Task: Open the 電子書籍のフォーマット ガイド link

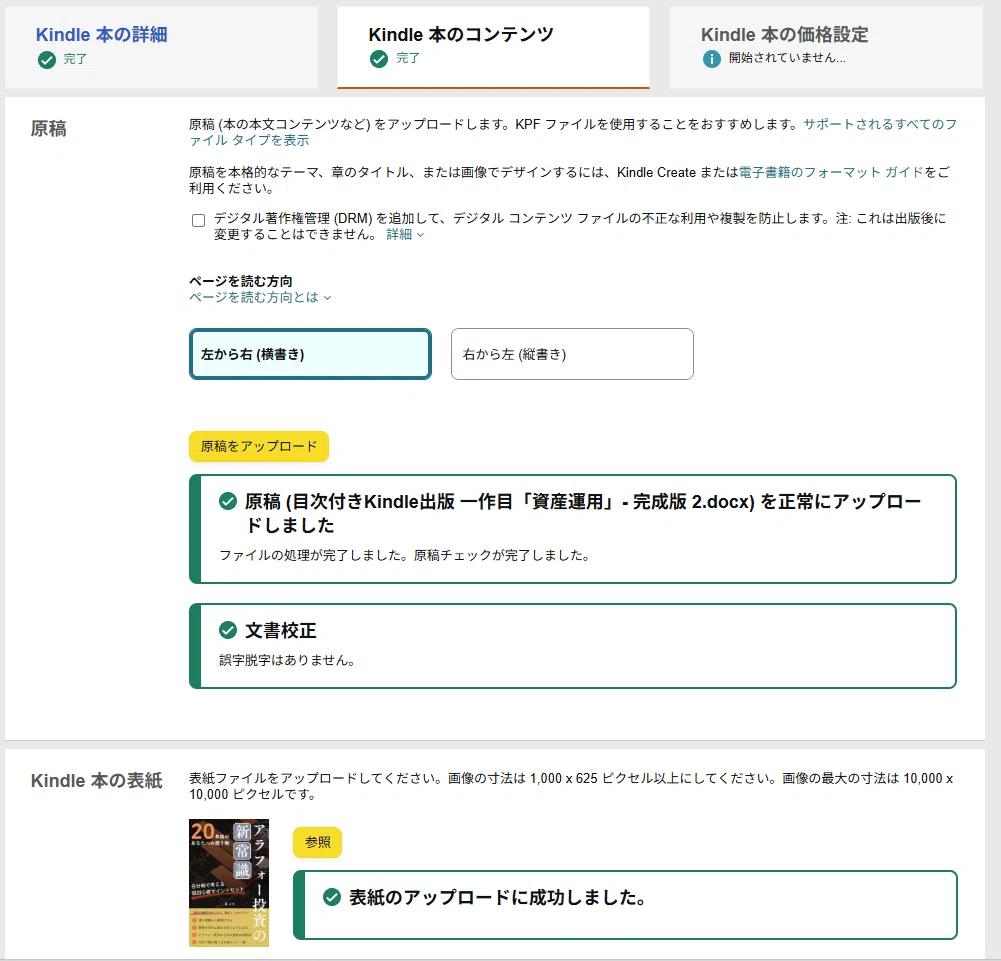Action: [x=831, y=172]
